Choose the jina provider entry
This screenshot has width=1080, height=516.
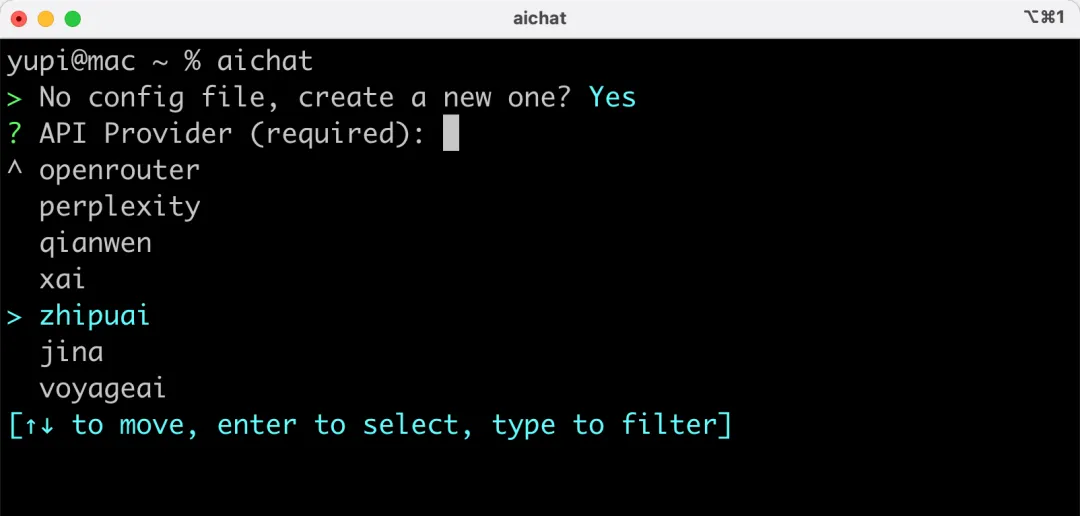click(x=71, y=352)
